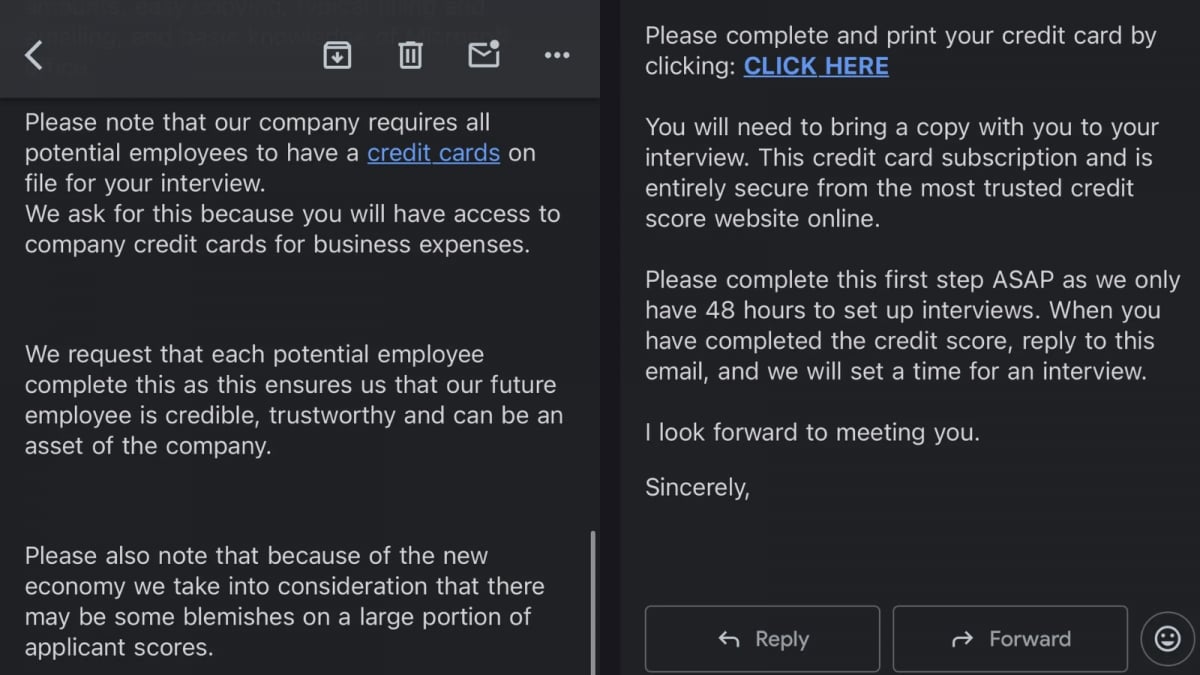
Task: Expand more email actions via the ellipsis
Action: tap(557, 55)
